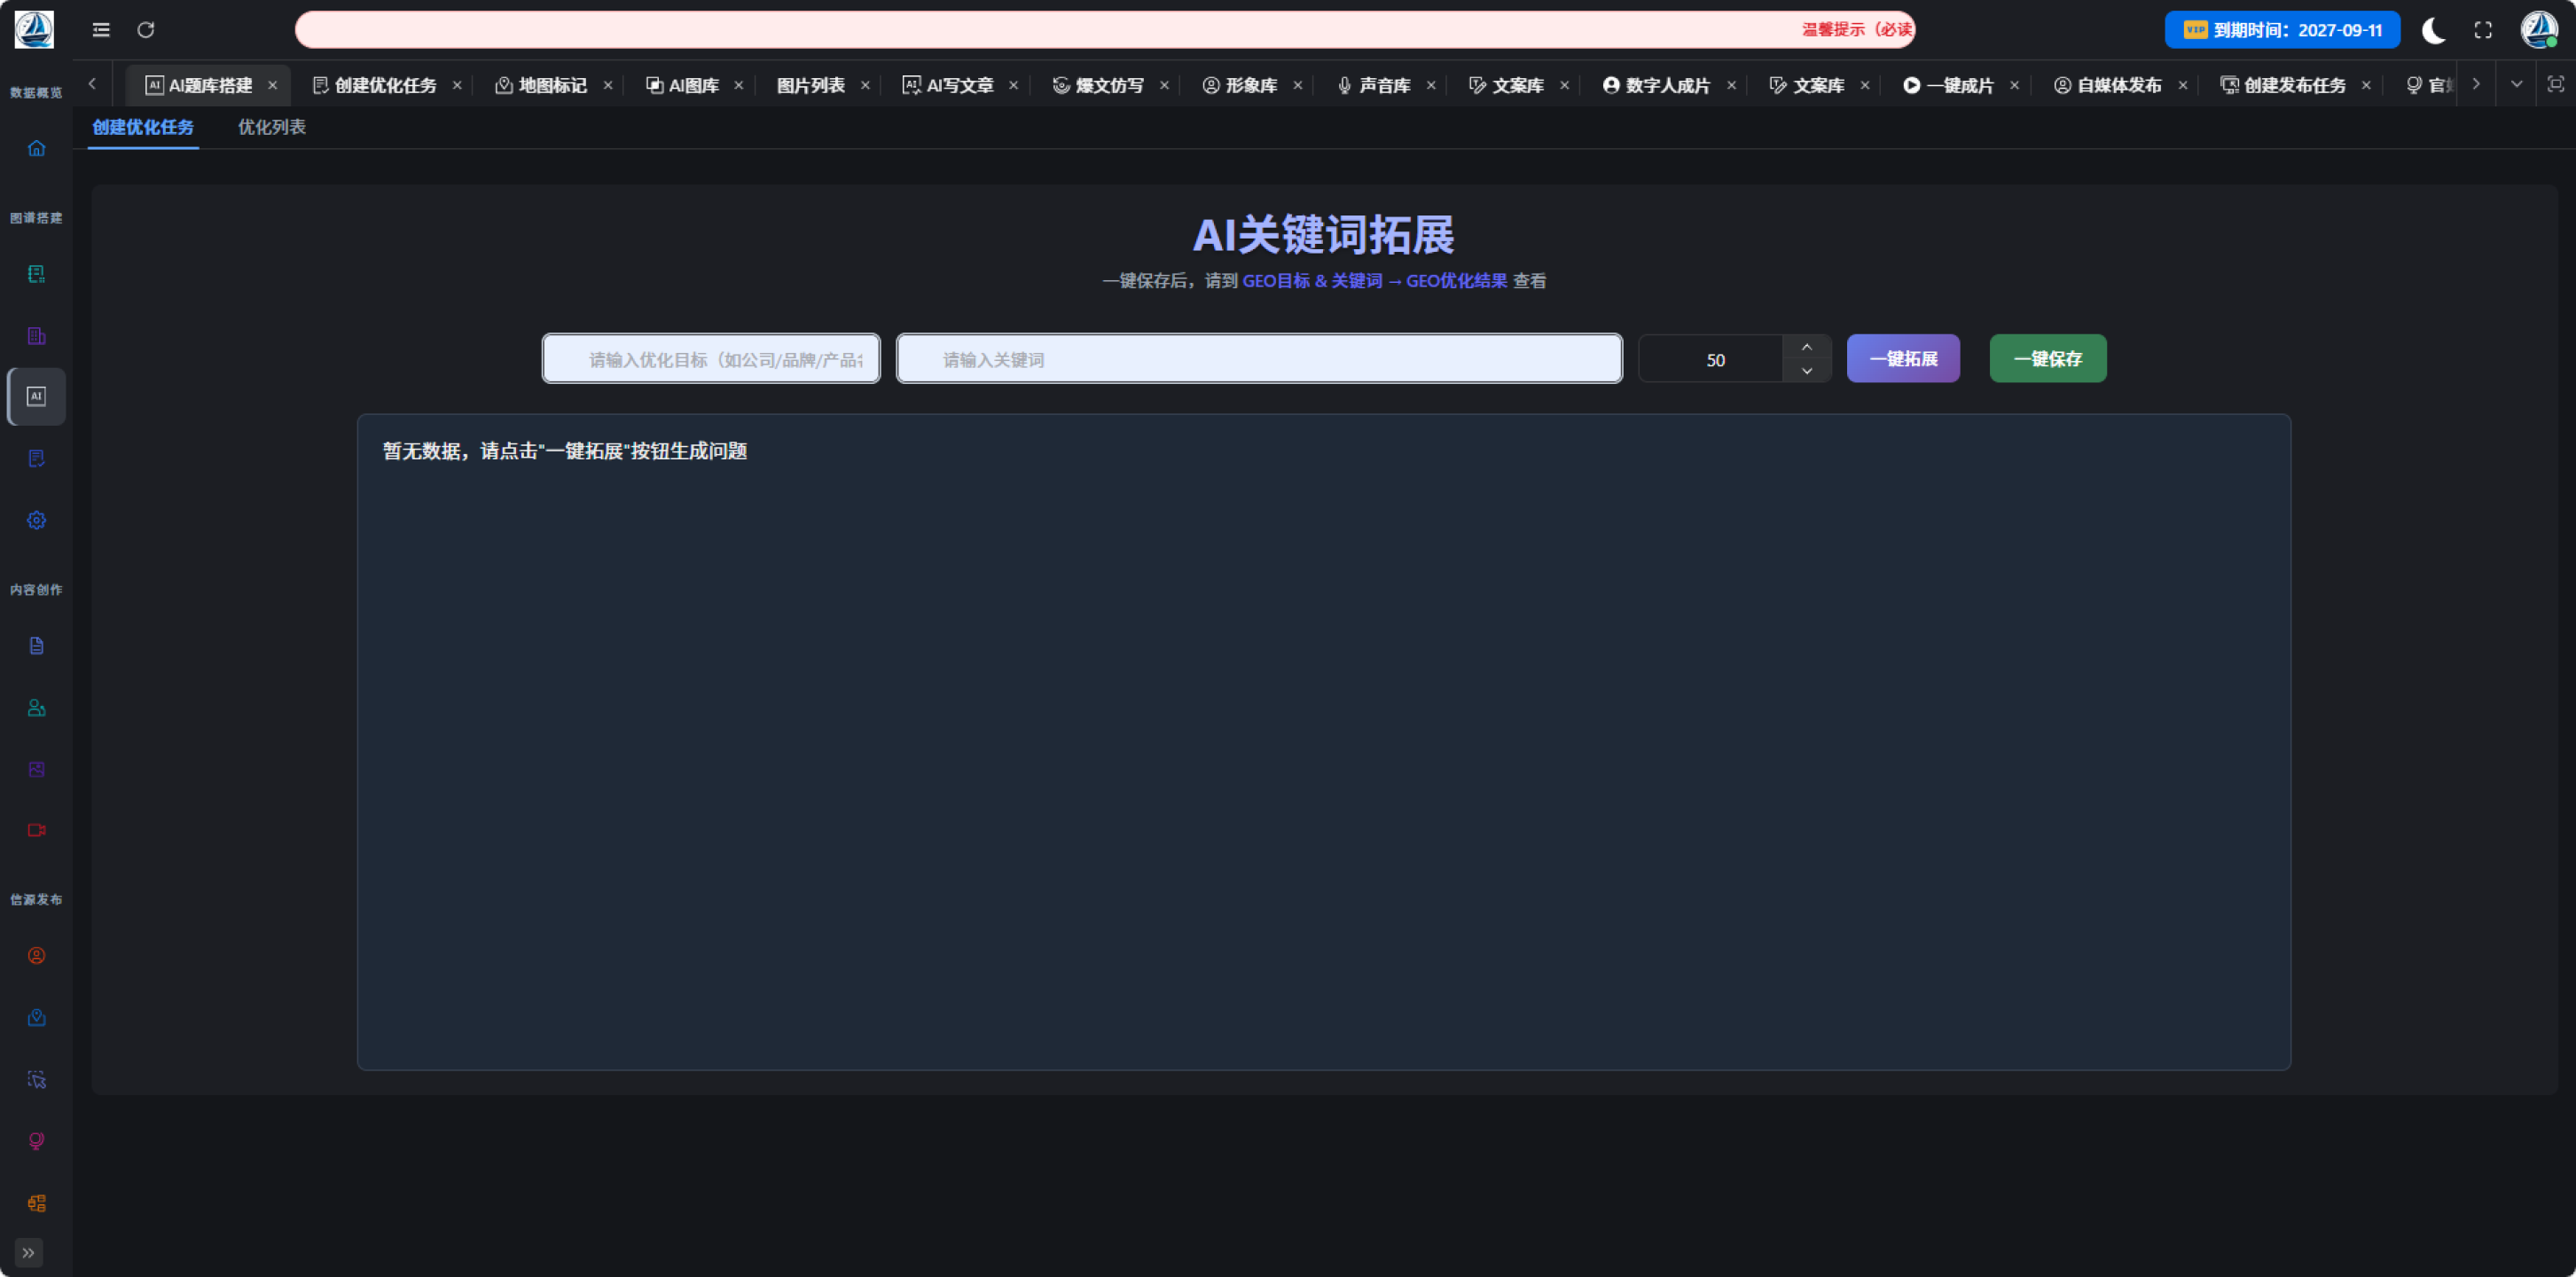Increase the count with the up stepper arrow

point(1806,347)
